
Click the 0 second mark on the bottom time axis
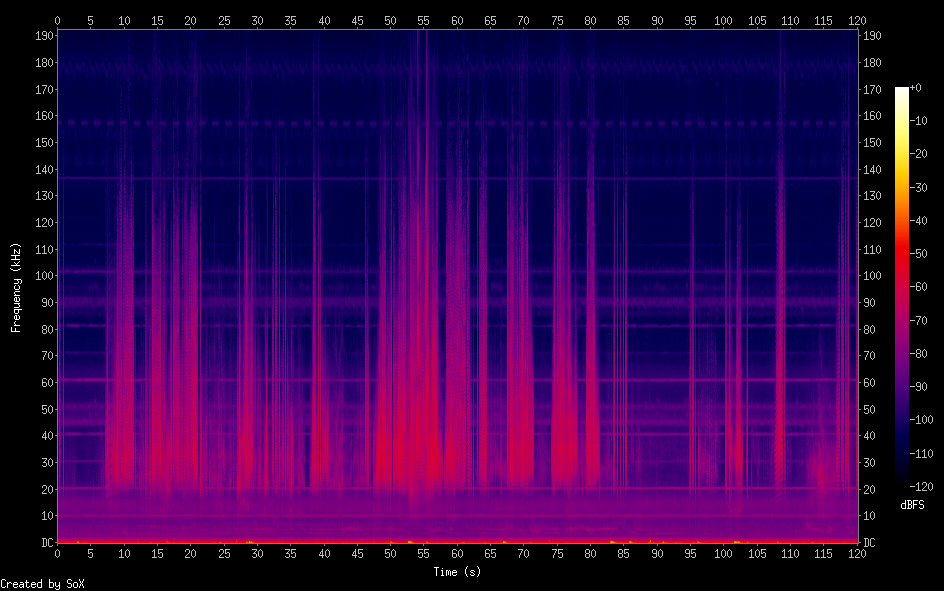[57, 553]
